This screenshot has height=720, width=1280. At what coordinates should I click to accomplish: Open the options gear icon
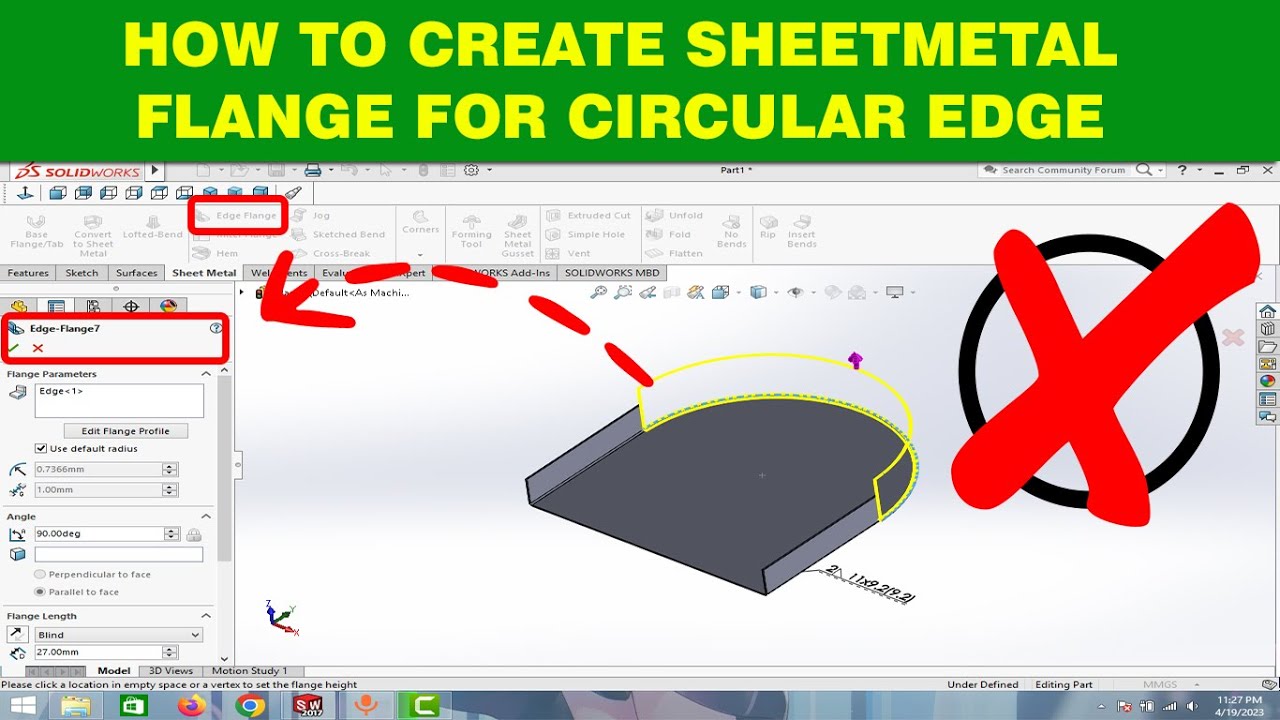[x=472, y=170]
